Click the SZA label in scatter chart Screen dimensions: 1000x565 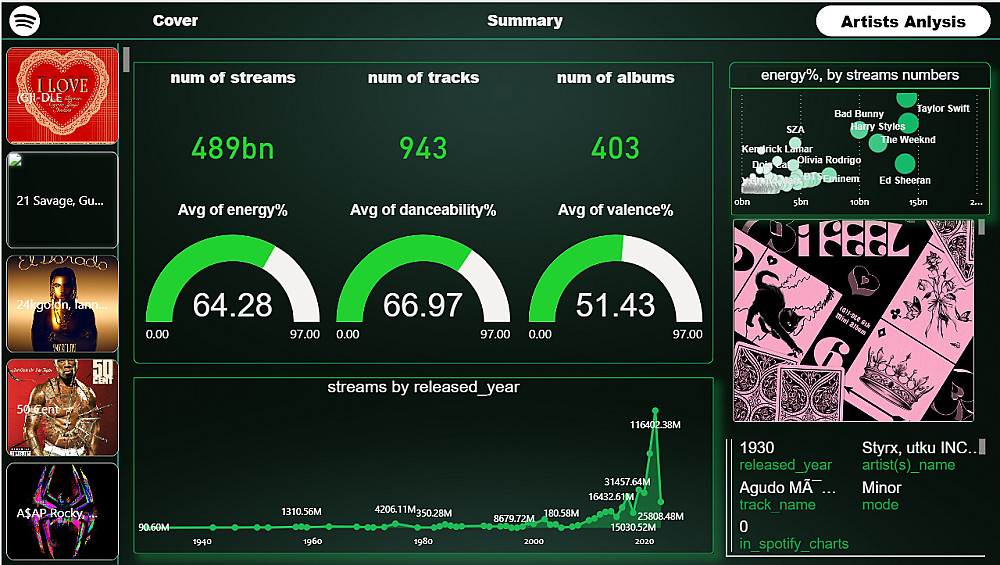795,129
